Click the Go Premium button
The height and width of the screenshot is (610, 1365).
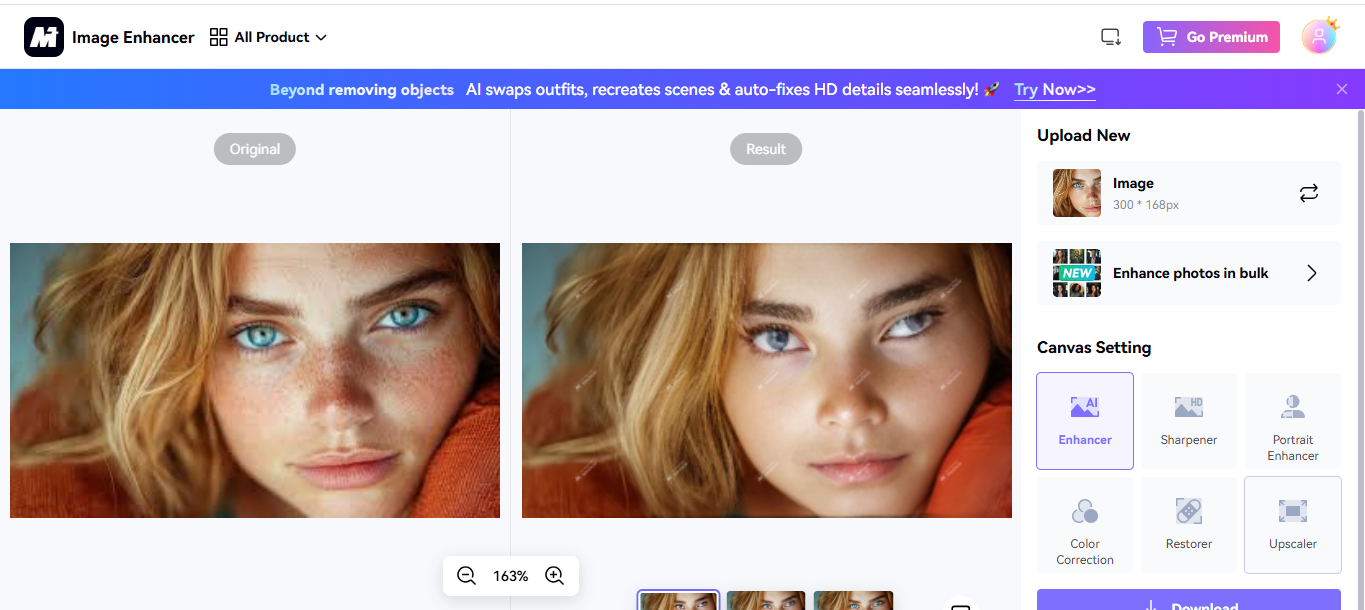pos(1211,36)
